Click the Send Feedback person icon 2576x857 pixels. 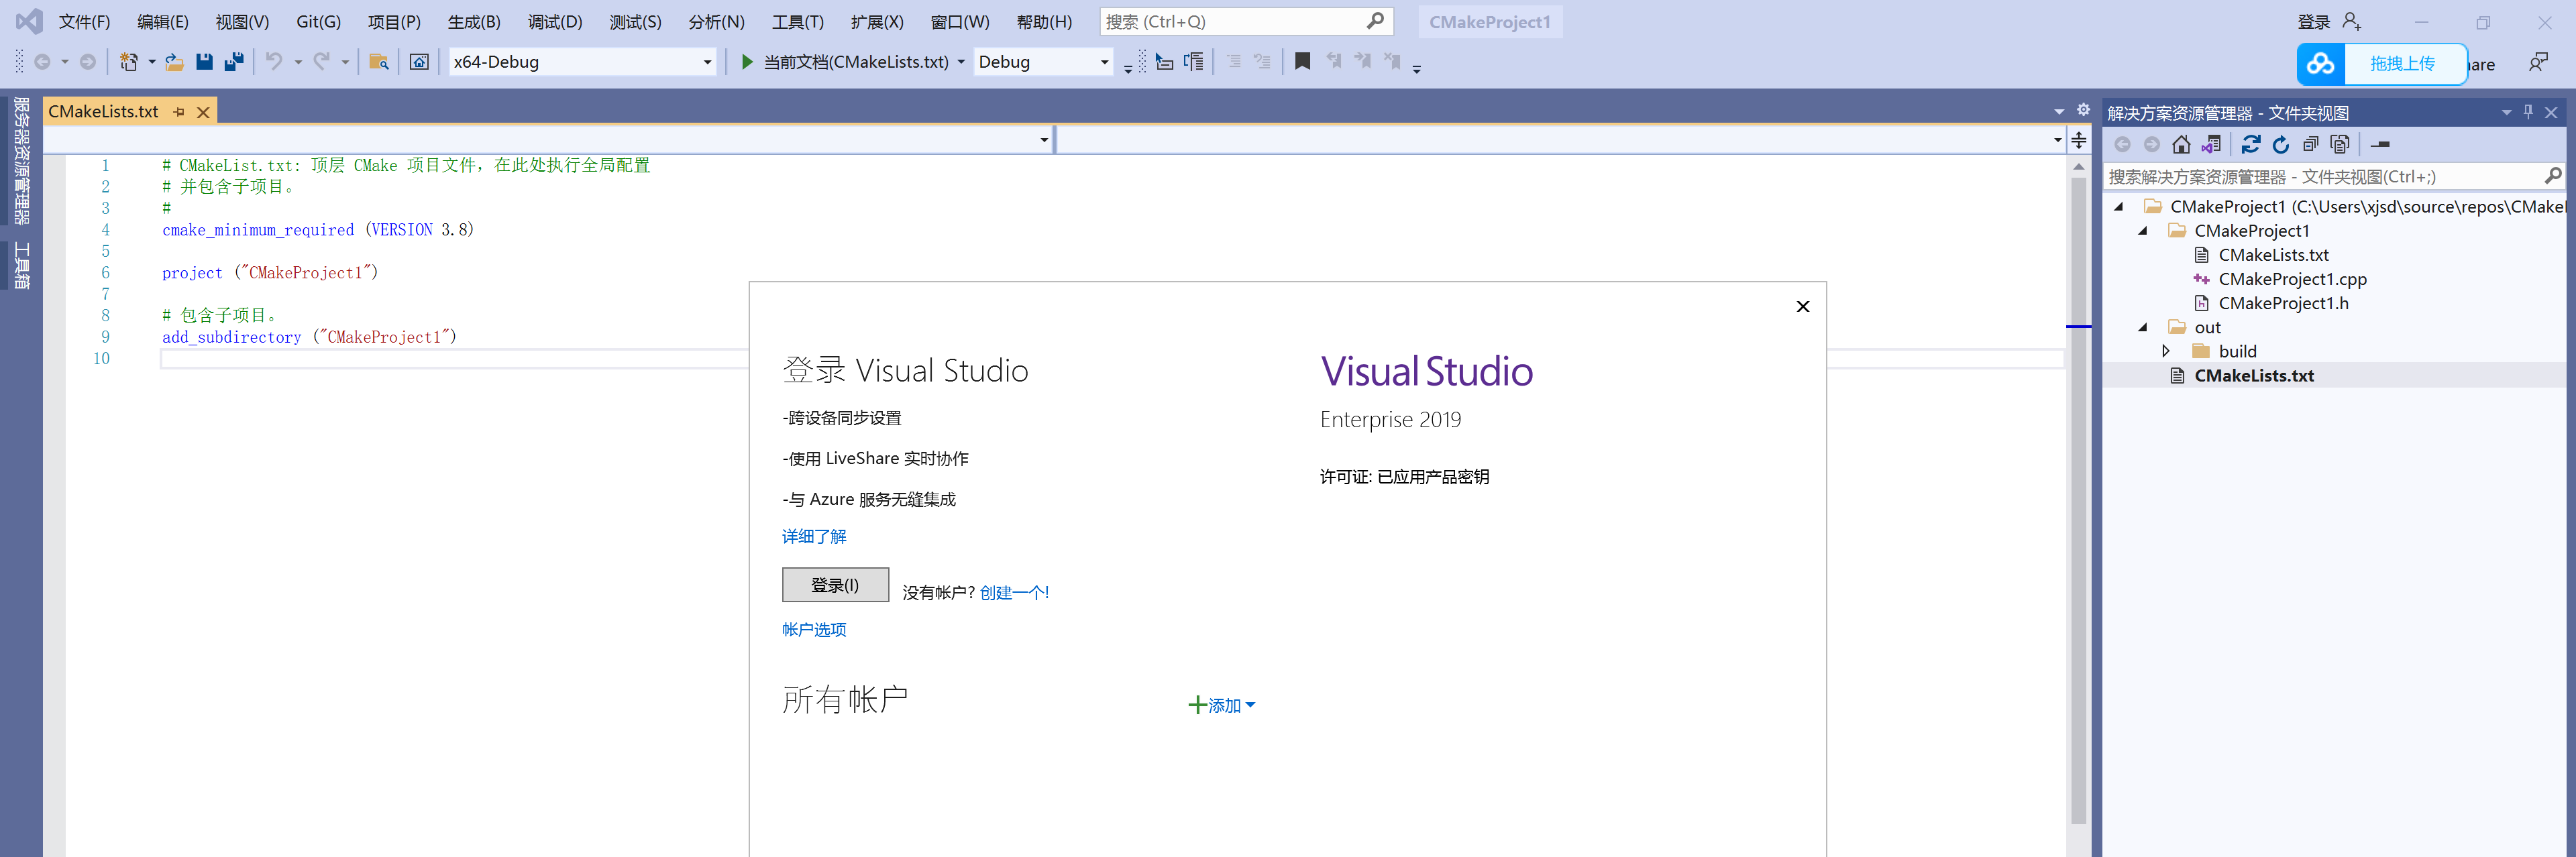point(2538,63)
